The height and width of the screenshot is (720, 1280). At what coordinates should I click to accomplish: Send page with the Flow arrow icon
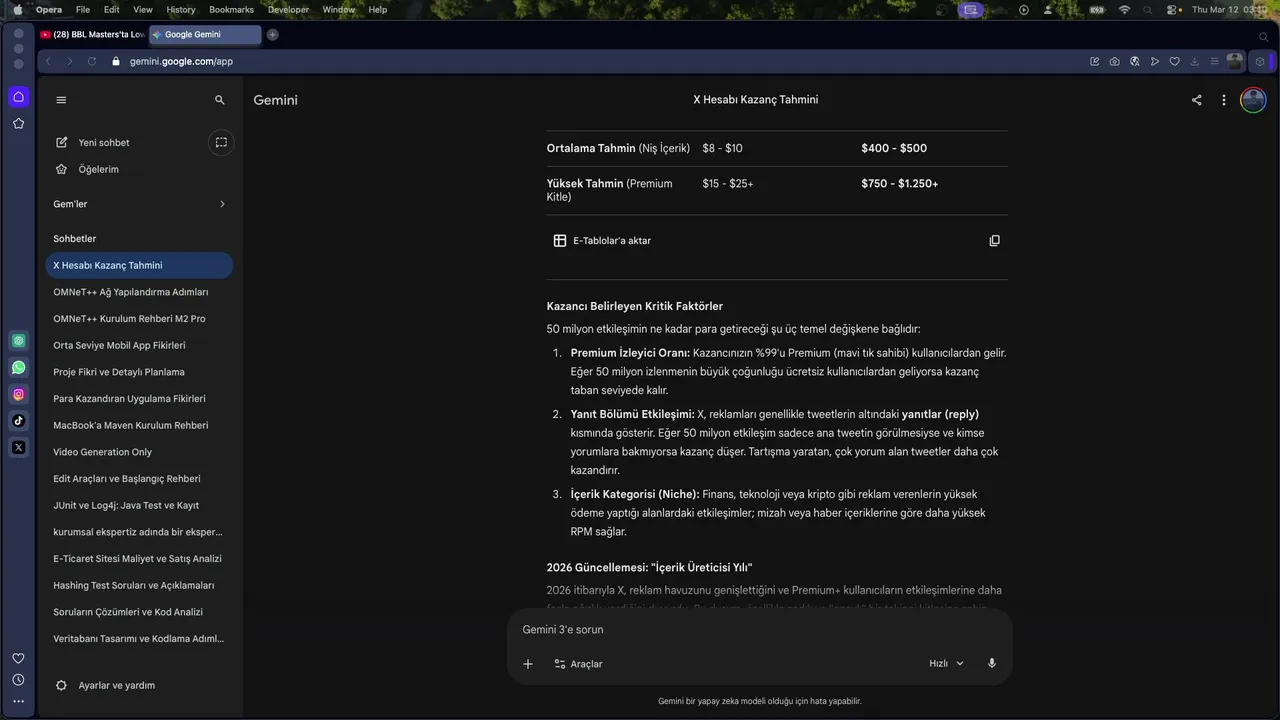1154,61
